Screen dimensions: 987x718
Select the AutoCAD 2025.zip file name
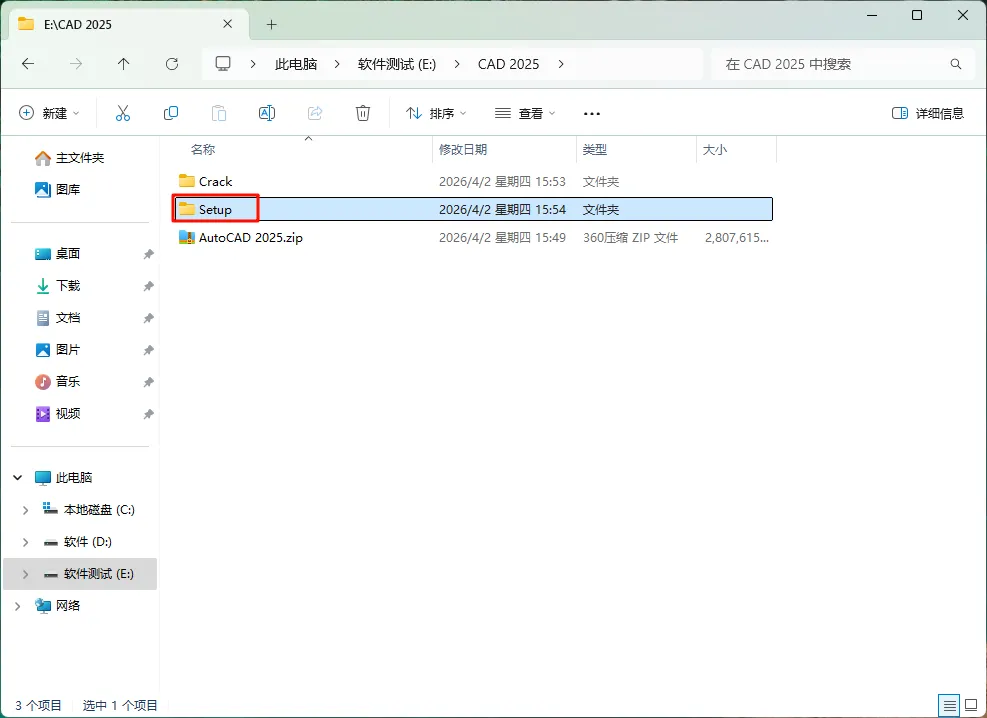(251, 238)
